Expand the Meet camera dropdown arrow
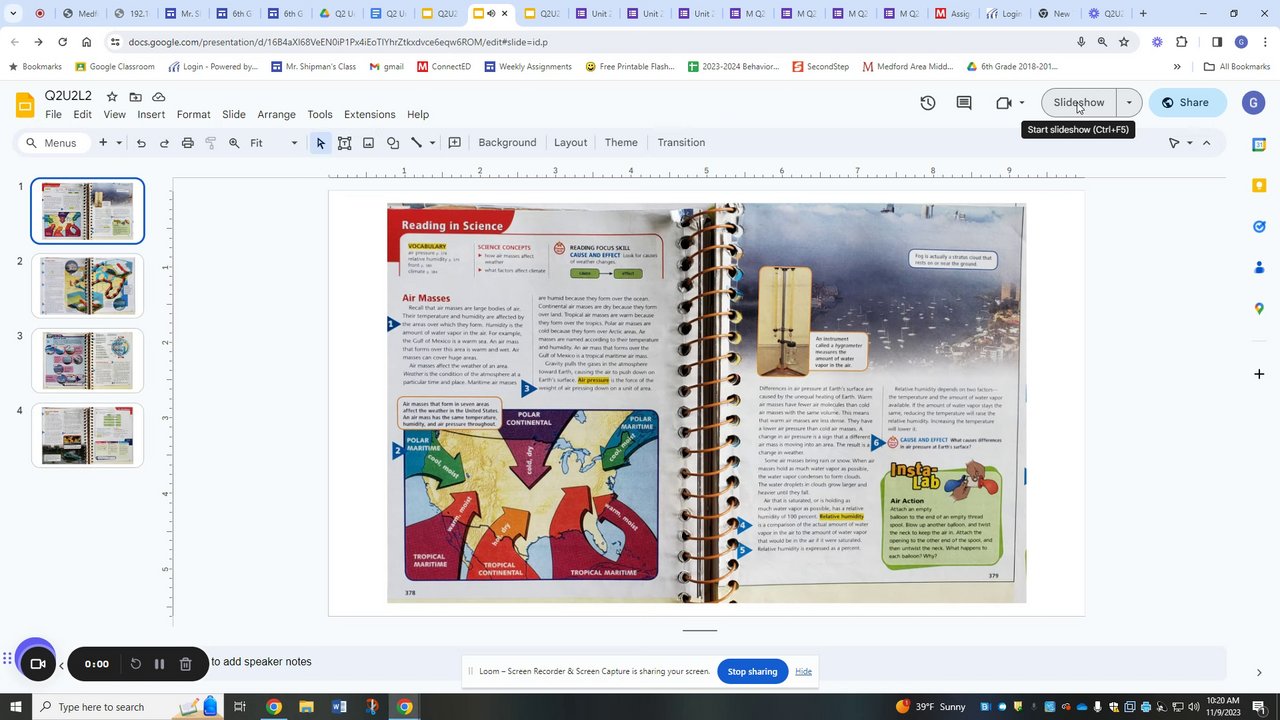Screen dimensions: 1280x720 pyautogui.click(x=1022, y=102)
